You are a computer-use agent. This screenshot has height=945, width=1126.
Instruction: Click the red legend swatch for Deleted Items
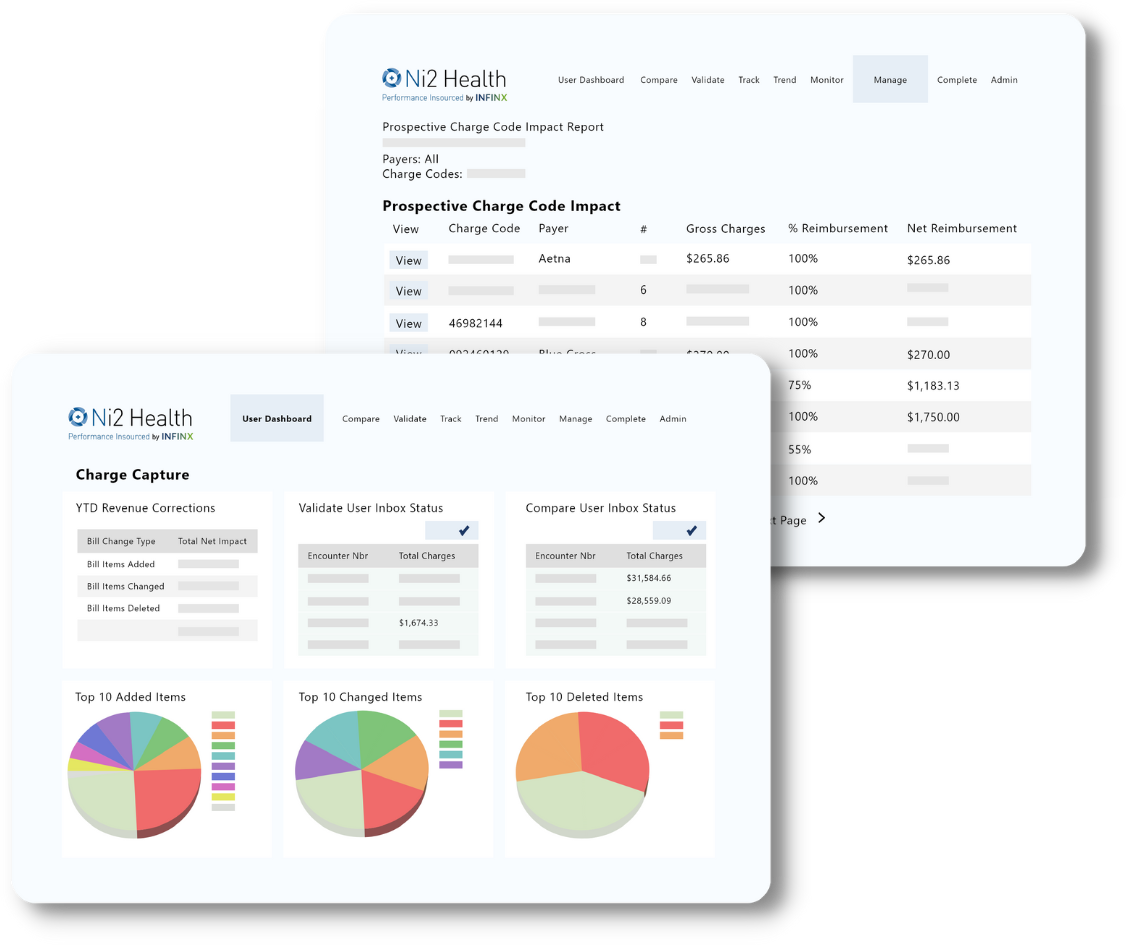(671, 725)
